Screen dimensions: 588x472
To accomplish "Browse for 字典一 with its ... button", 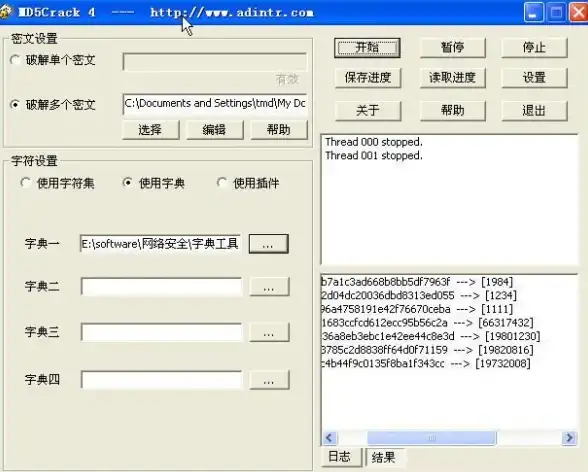I will (268, 244).
